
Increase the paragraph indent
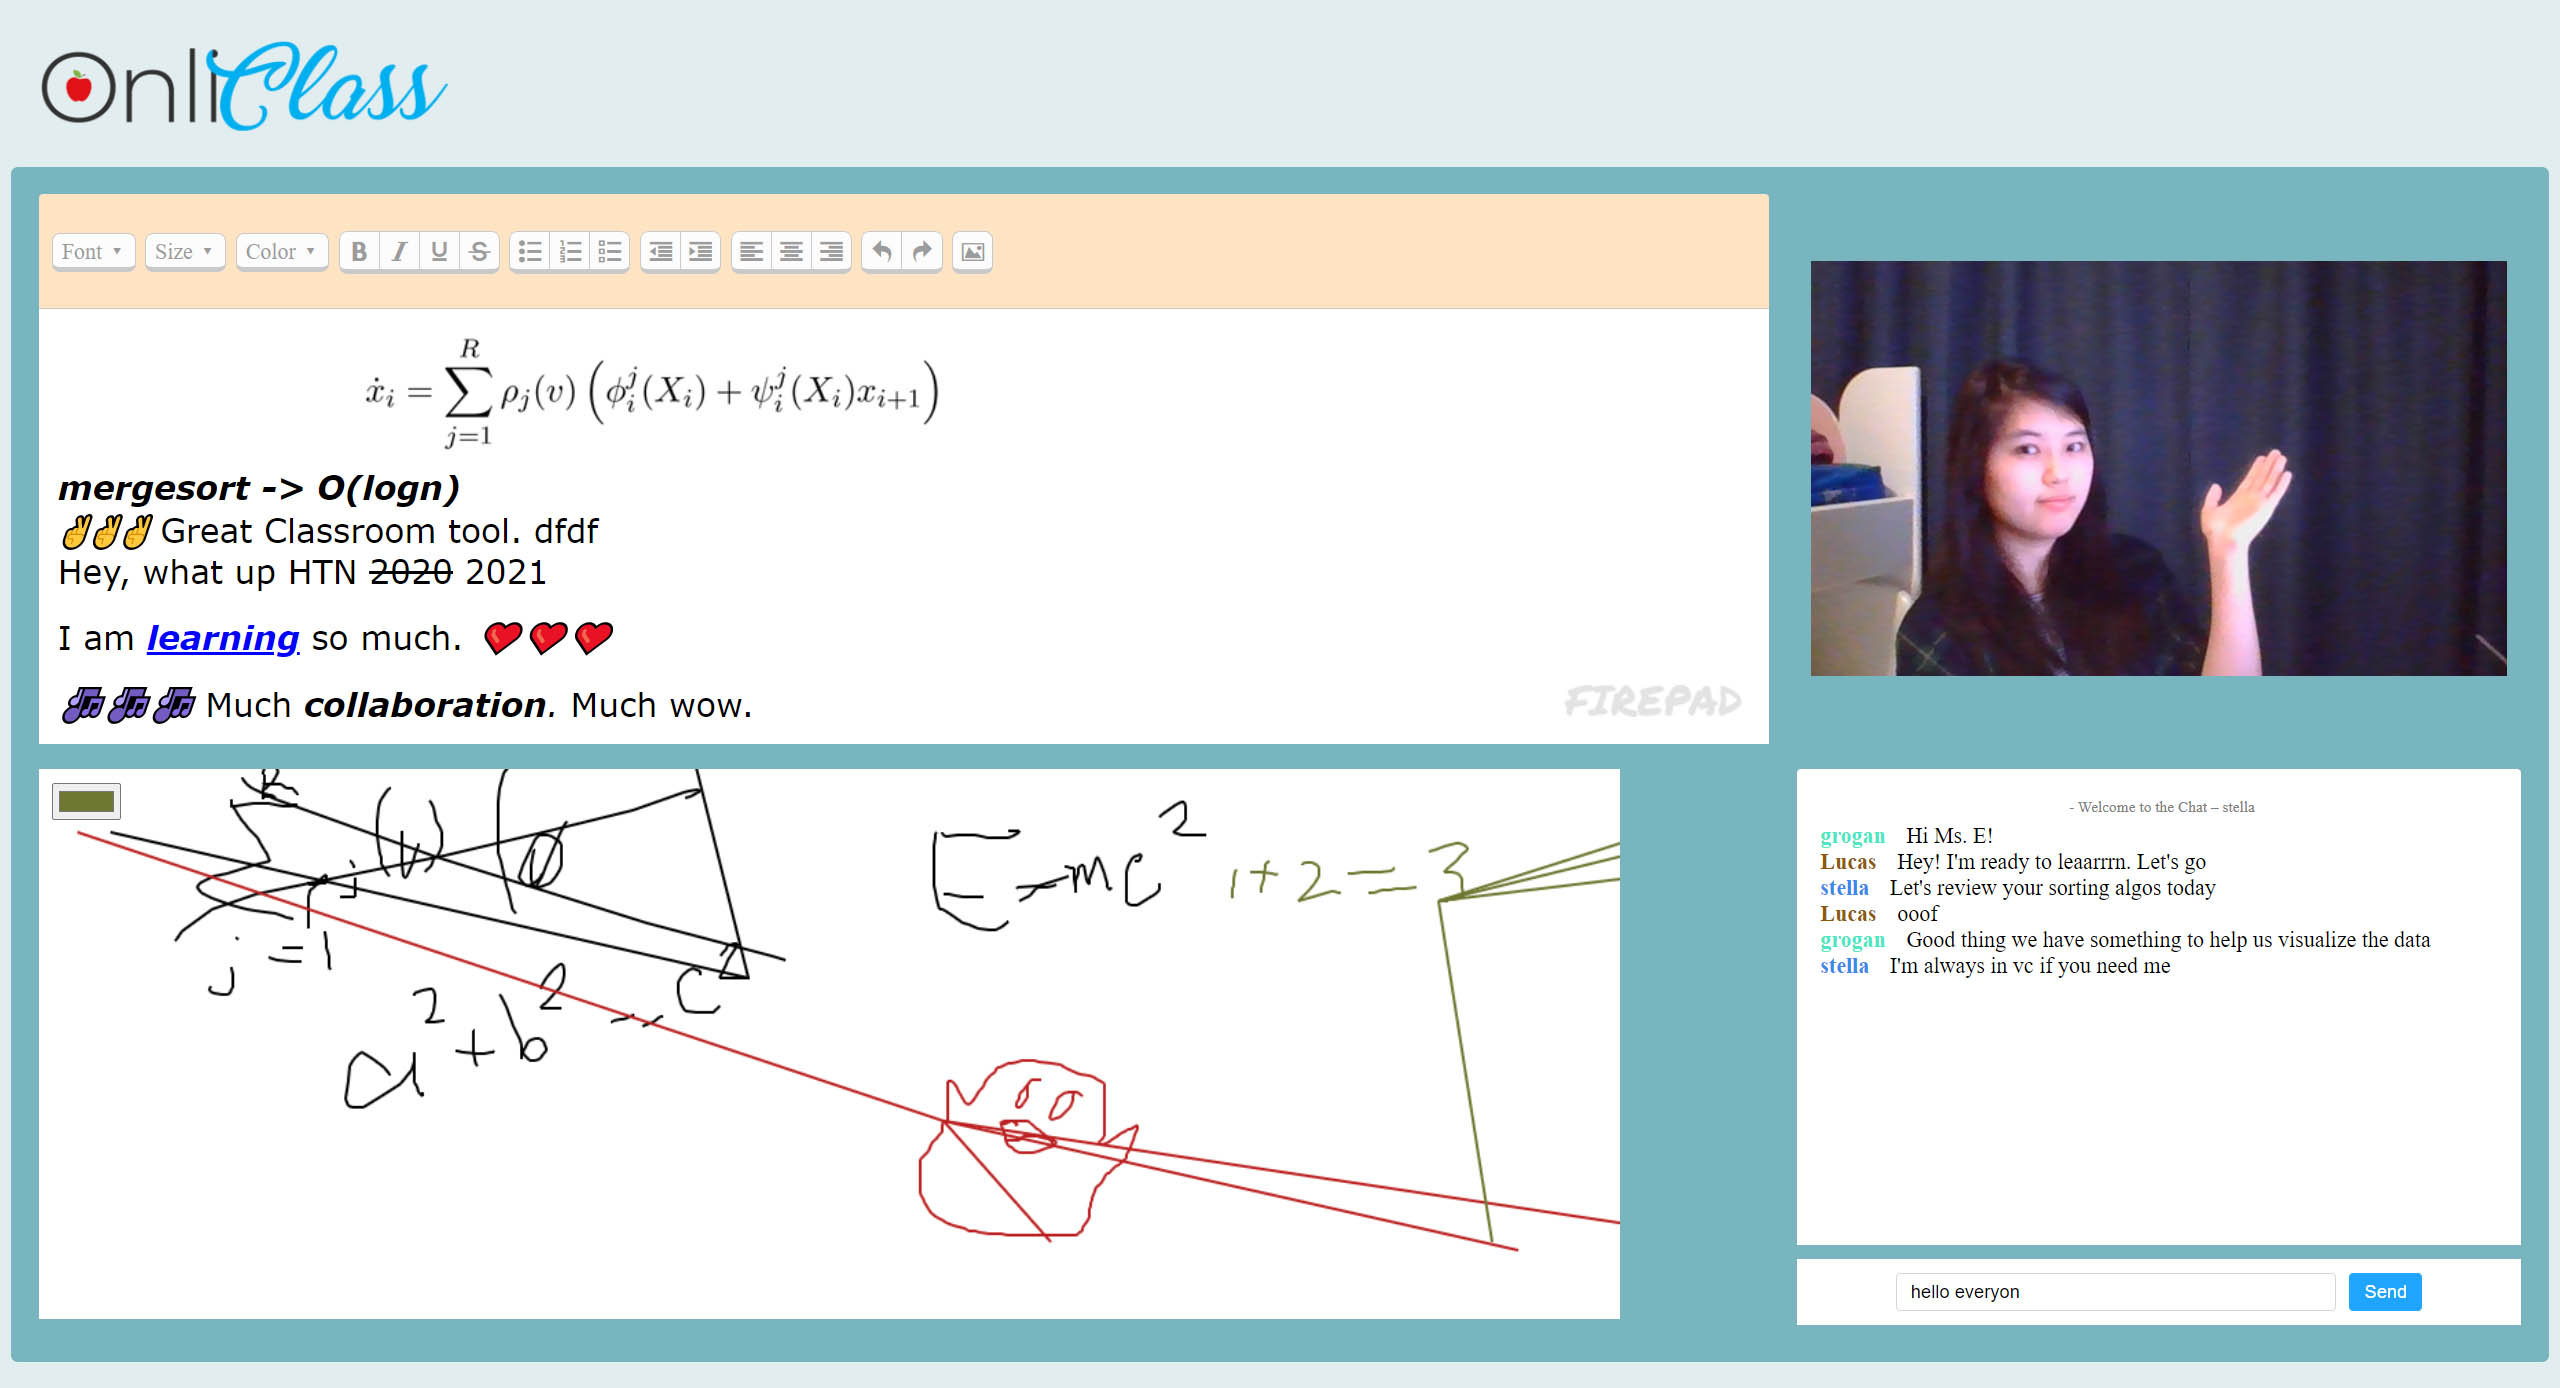pyautogui.click(x=701, y=251)
